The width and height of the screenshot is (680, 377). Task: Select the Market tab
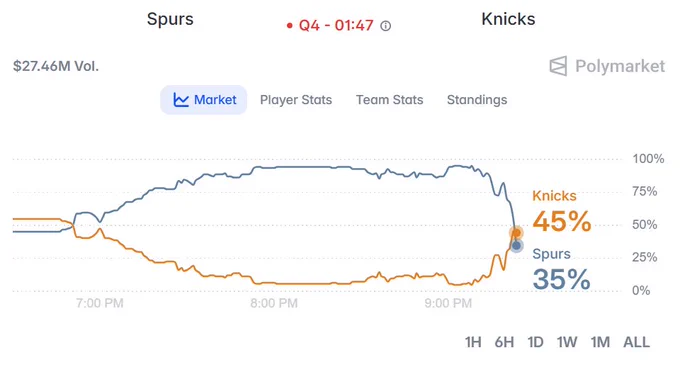pyautogui.click(x=204, y=100)
